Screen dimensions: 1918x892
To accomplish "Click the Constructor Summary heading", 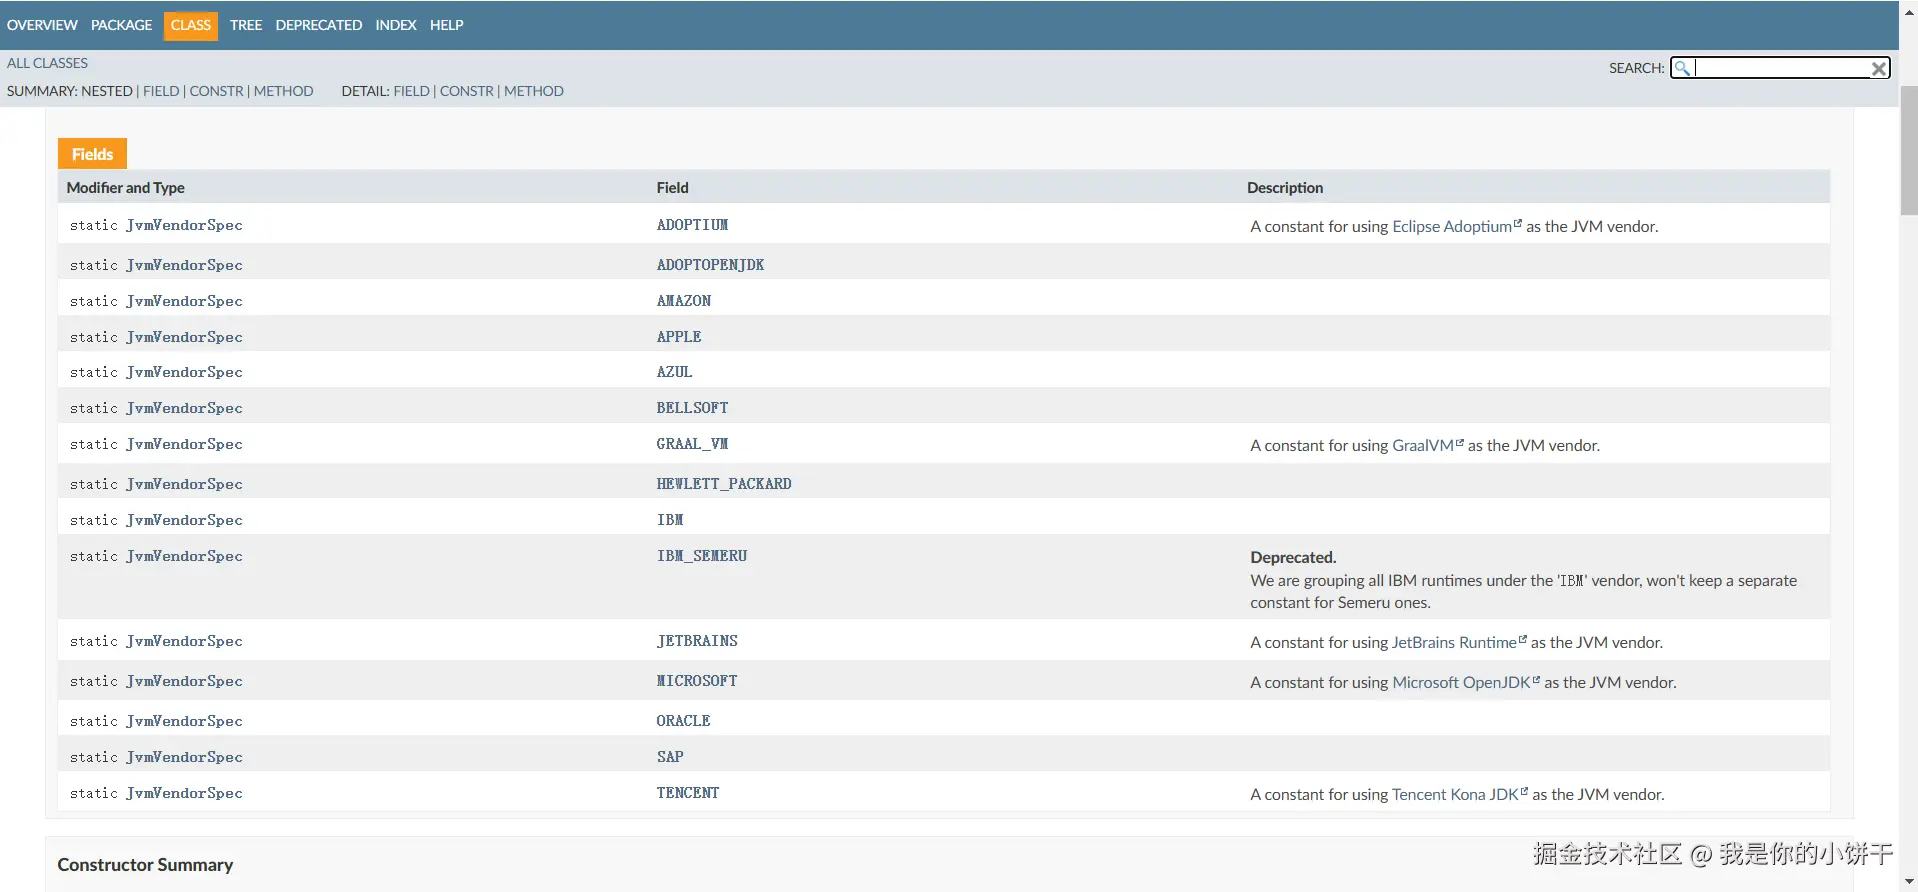I will click(145, 865).
